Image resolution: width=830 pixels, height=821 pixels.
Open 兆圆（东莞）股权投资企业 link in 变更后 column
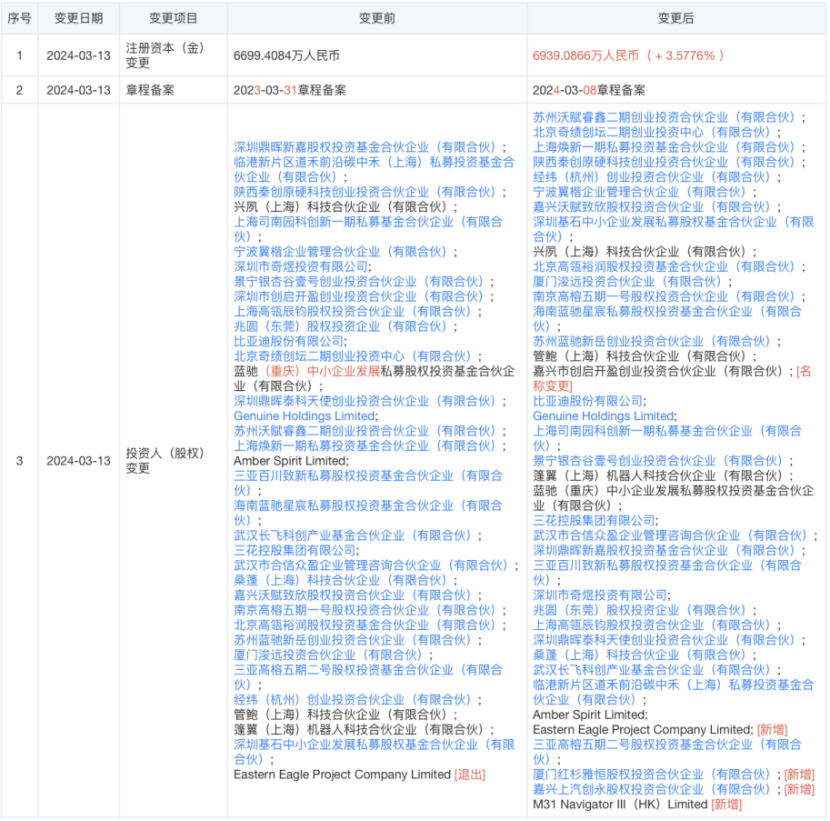[639, 610]
